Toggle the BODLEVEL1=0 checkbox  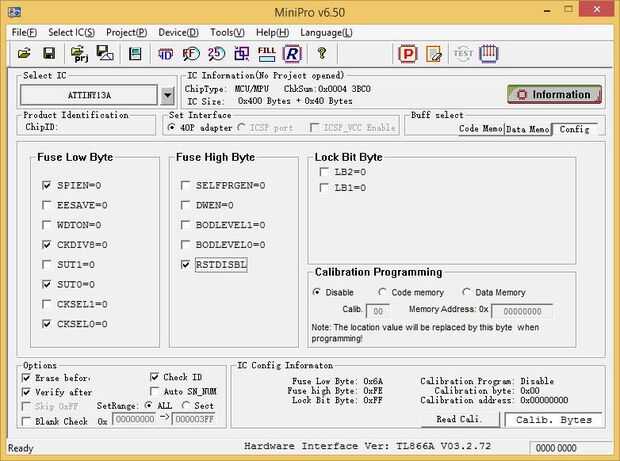pyautogui.click(x=185, y=225)
